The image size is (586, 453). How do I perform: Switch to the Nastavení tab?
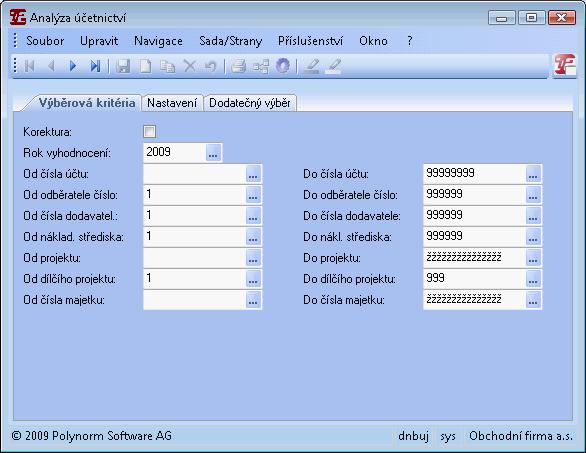[x=172, y=103]
